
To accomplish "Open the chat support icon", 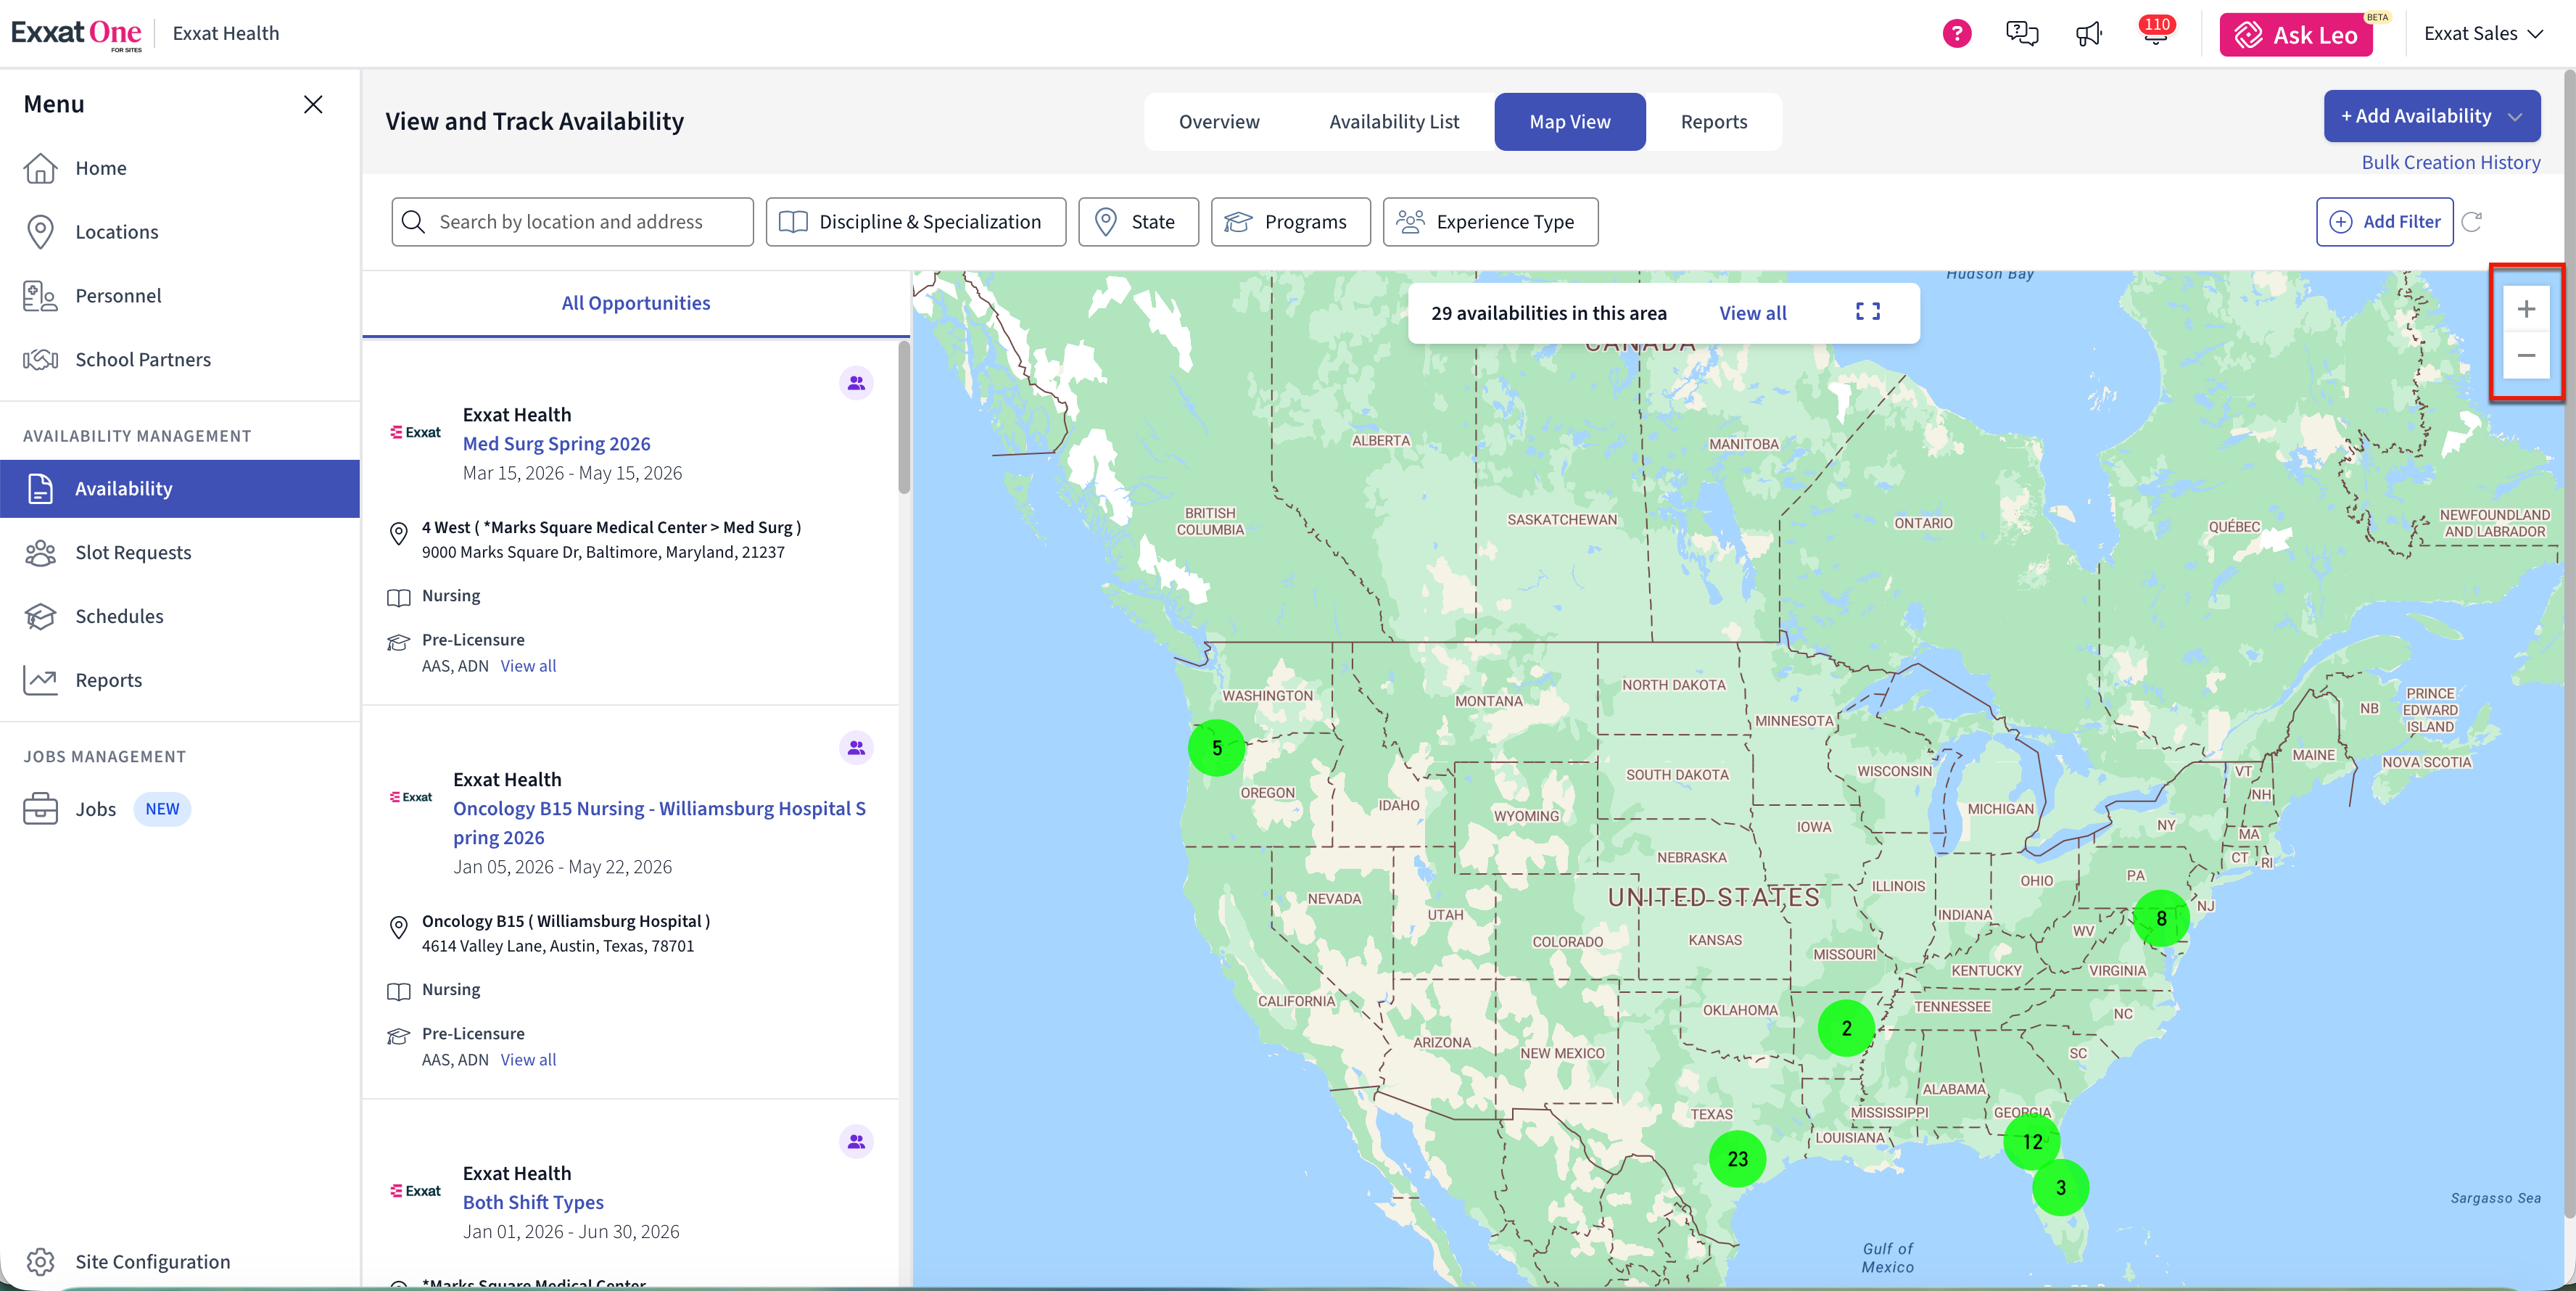I will 2021,34.
